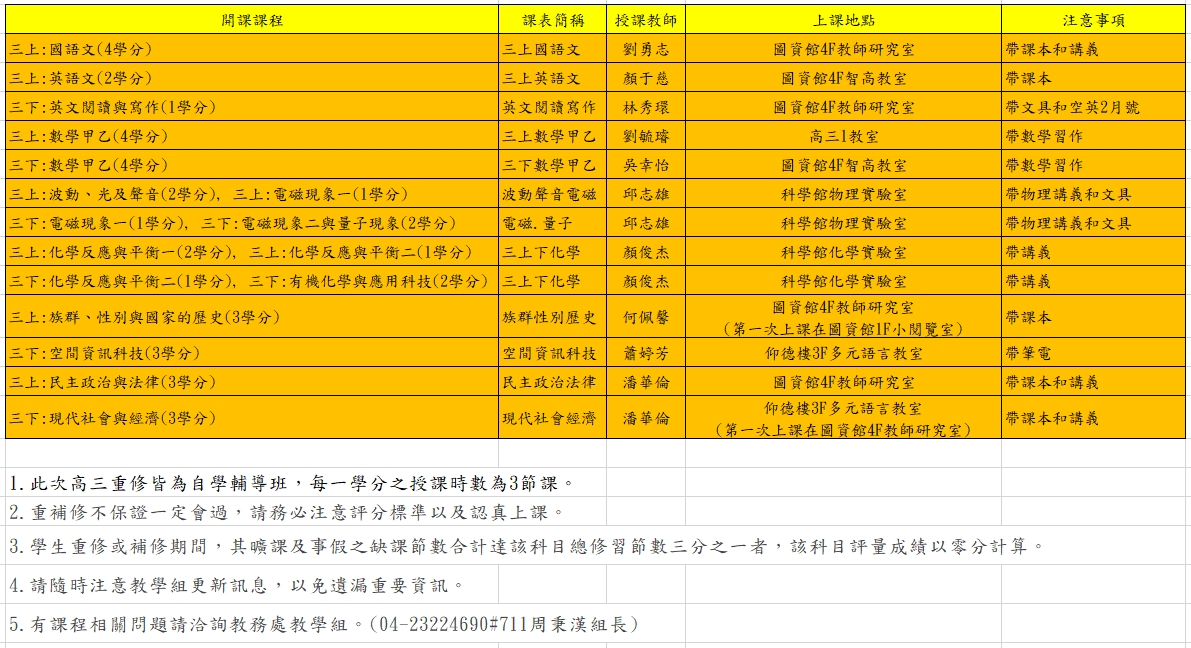Click abbreviation cell 電磁.量子
The width and height of the screenshot is (1191, 648).
click(552, 223)
